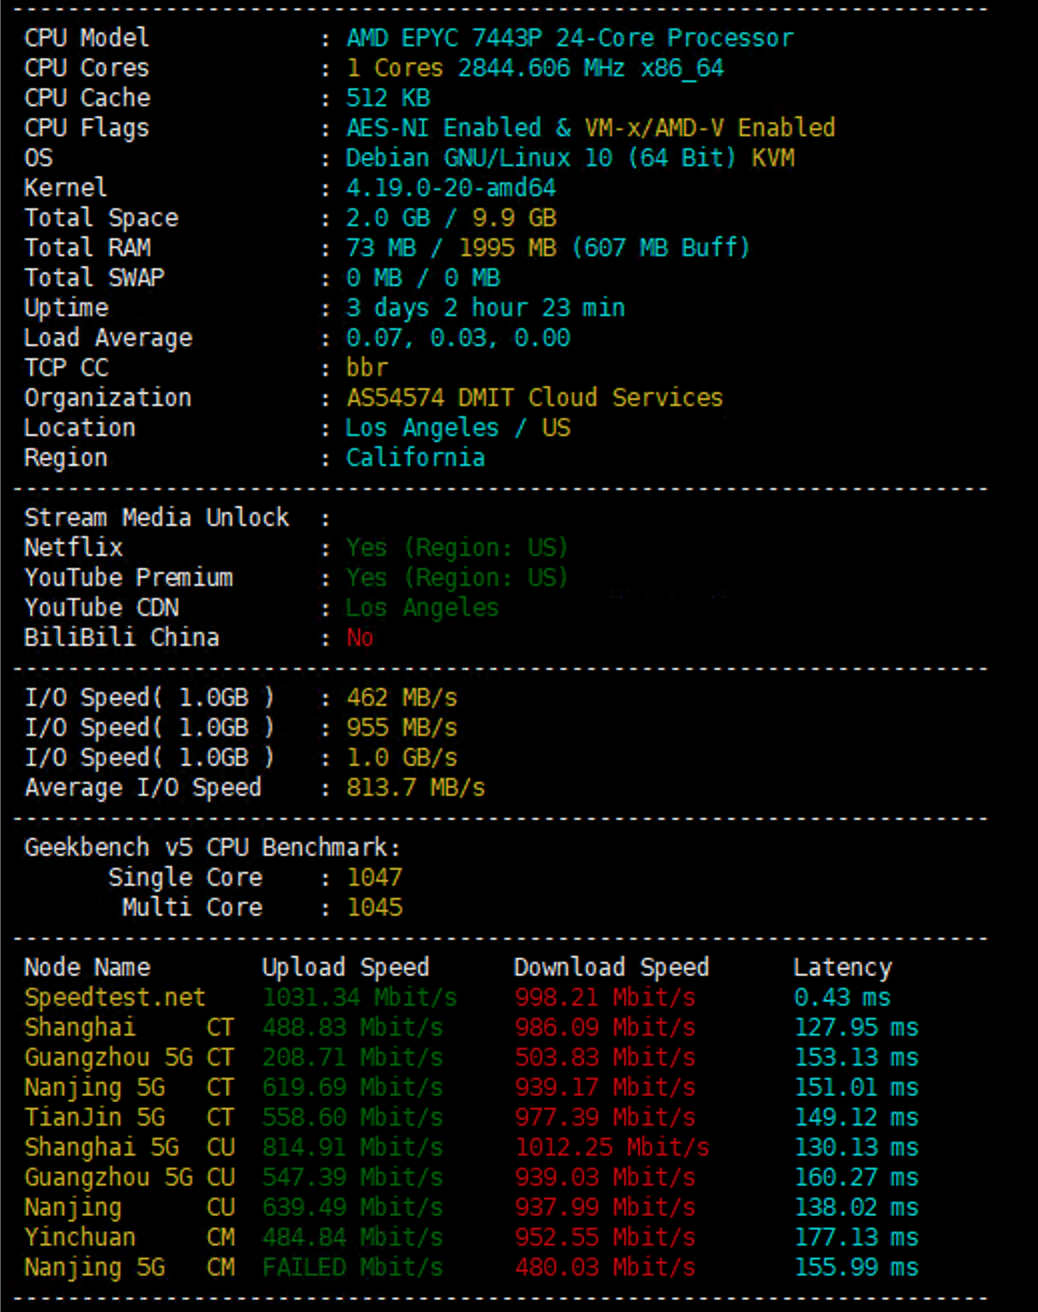Viewport: 1038px width, 1312px height.
Task: Click the Upload Speed column header
Action: [x=345, y=968]
